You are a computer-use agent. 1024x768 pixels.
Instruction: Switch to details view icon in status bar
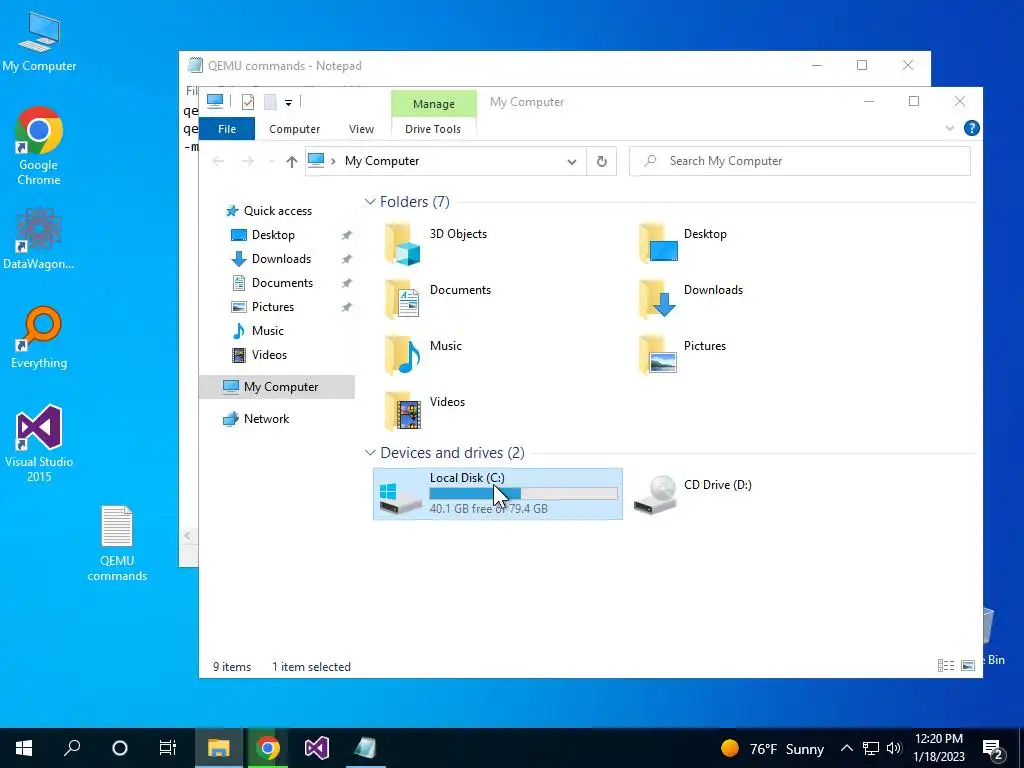click(946, 665)
